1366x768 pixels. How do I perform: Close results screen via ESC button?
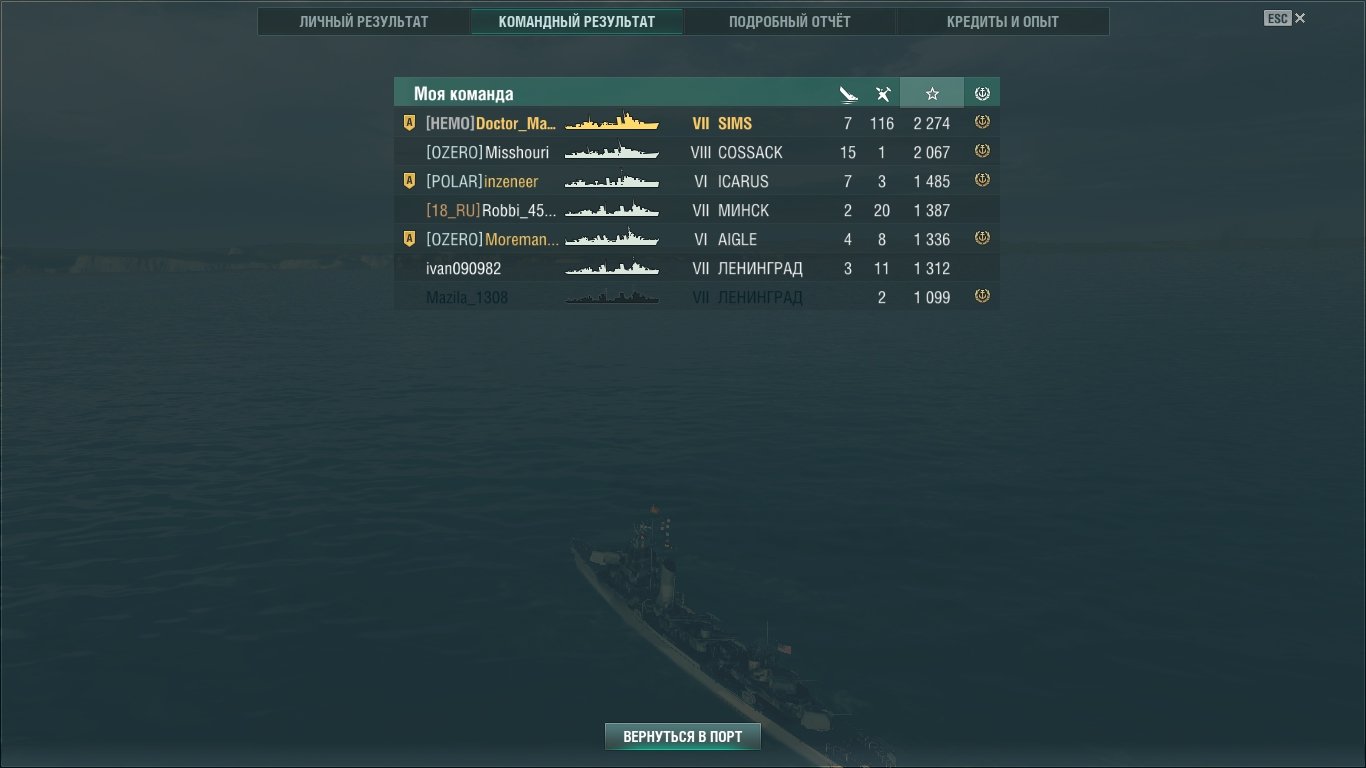pos(1285,18)
